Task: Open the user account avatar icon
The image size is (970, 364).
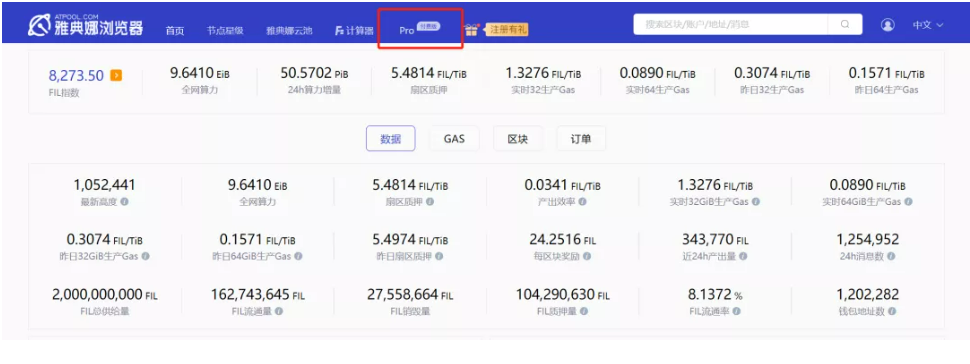Action: click(x=888, y=25)
